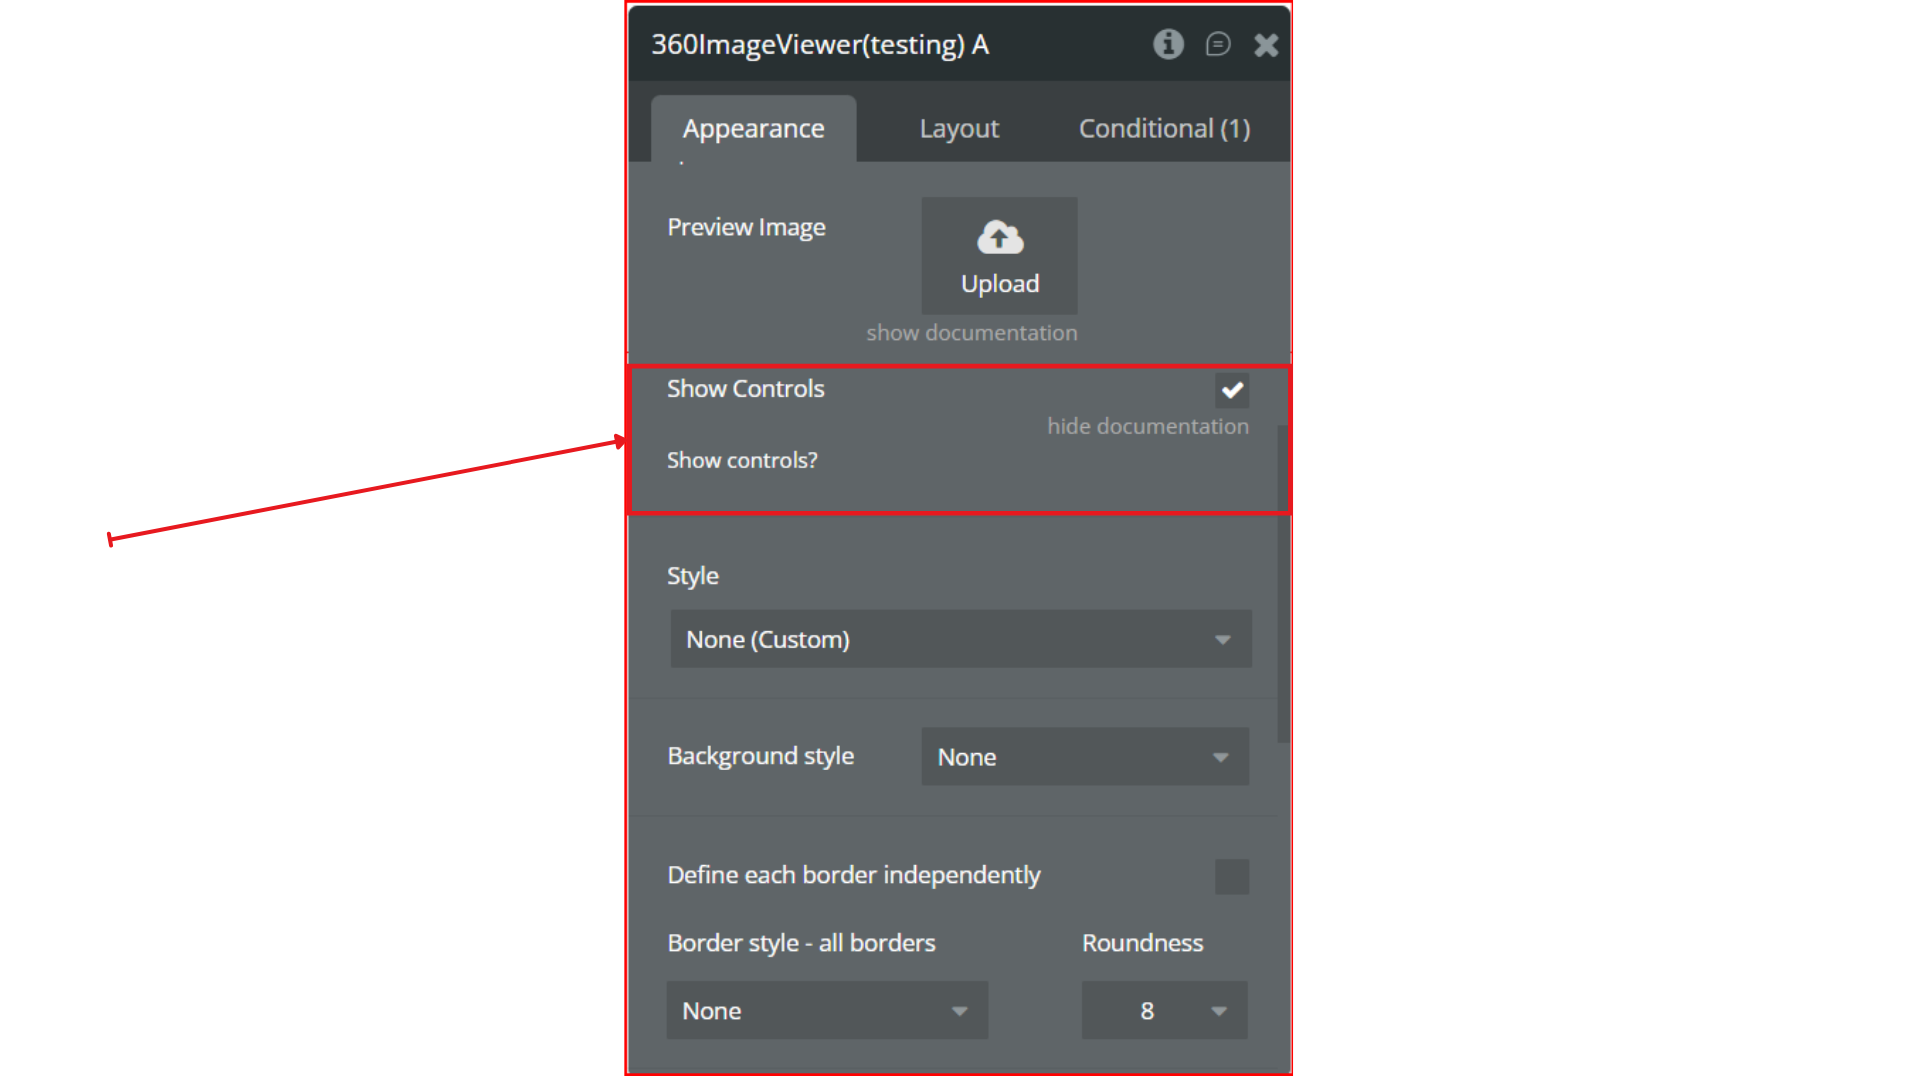The image size is (1920, 1080).
Task: Click the info icon in header
Action: tap(1168, 44)
